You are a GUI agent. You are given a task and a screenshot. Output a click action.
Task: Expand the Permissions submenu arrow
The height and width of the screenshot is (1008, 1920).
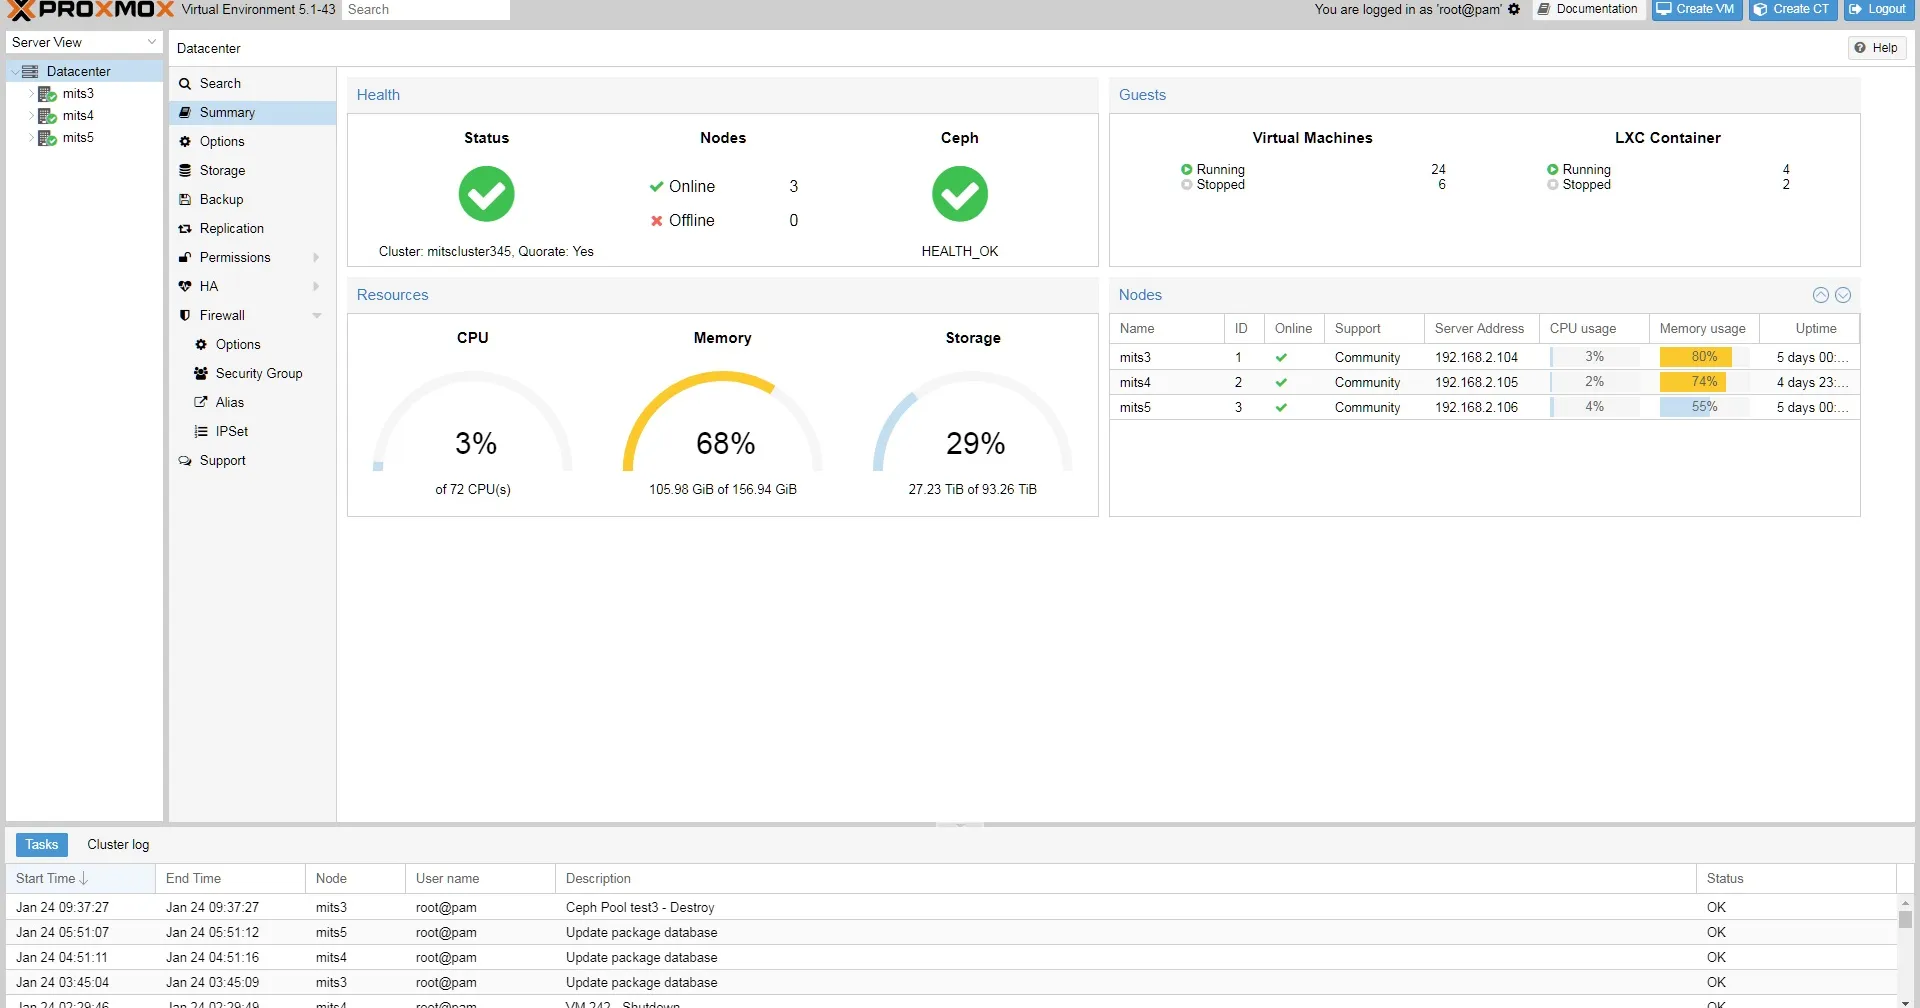coord(316,258)
